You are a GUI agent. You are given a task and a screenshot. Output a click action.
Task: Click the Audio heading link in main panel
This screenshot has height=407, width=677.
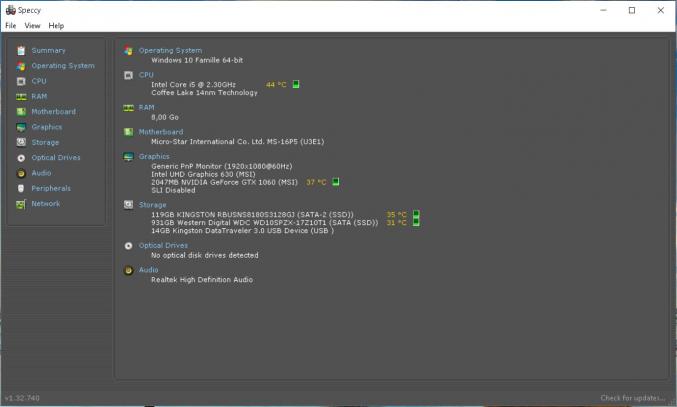coord(149,270)
